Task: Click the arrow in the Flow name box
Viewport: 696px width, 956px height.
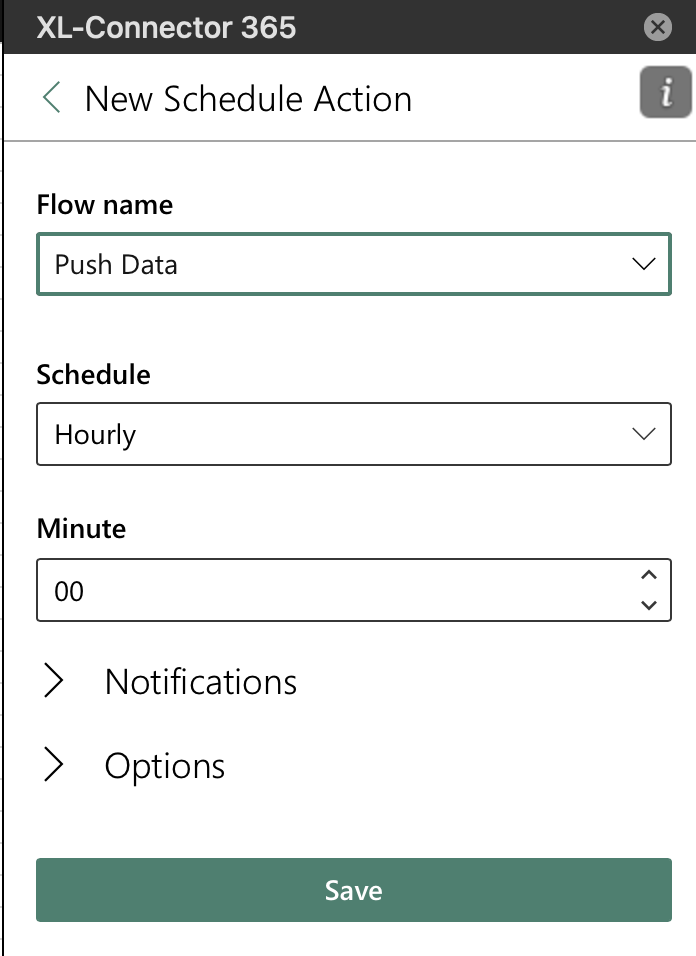Action: (644, 264)
